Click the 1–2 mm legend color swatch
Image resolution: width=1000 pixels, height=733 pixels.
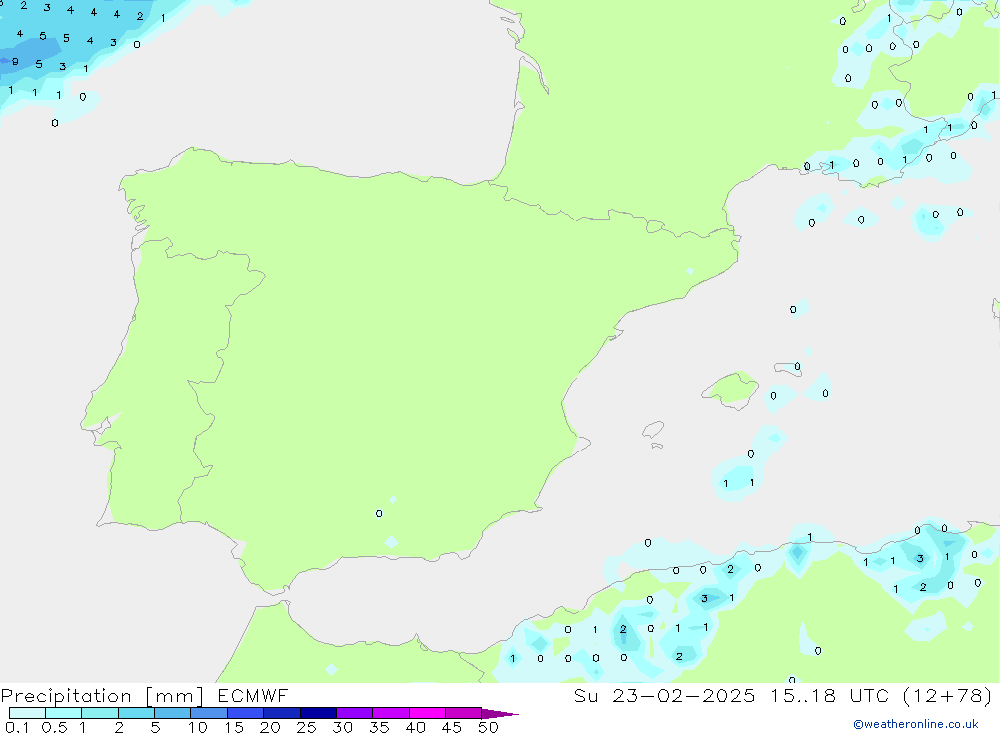coord(100,713)
